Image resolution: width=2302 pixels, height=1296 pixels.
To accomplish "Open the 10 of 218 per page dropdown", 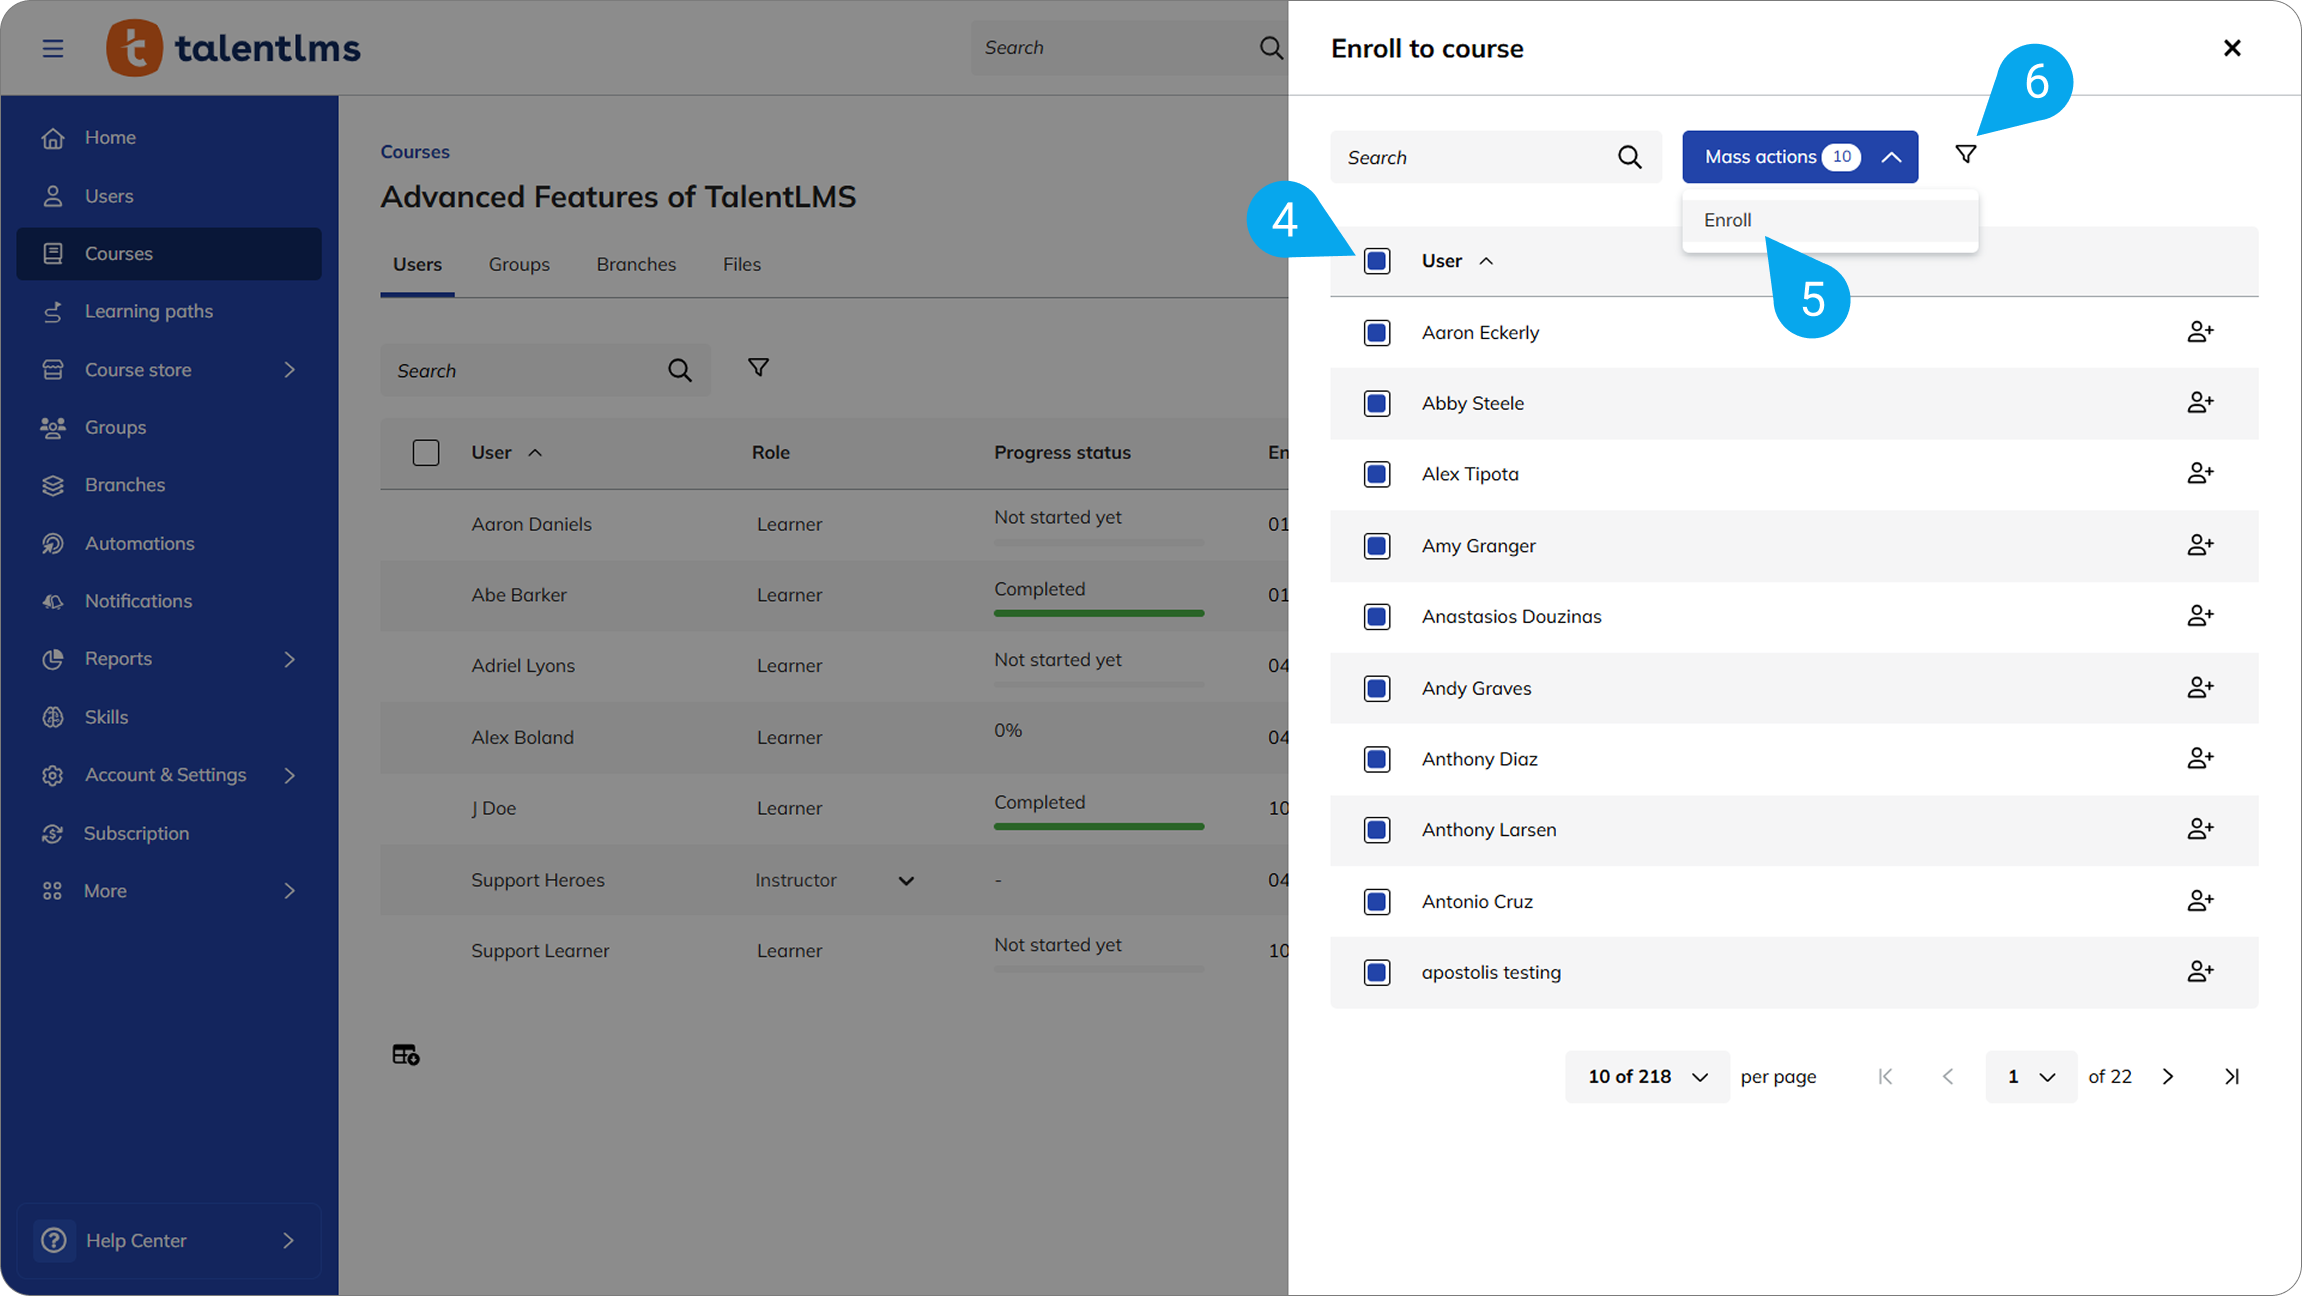I will pos(1646,1077).
